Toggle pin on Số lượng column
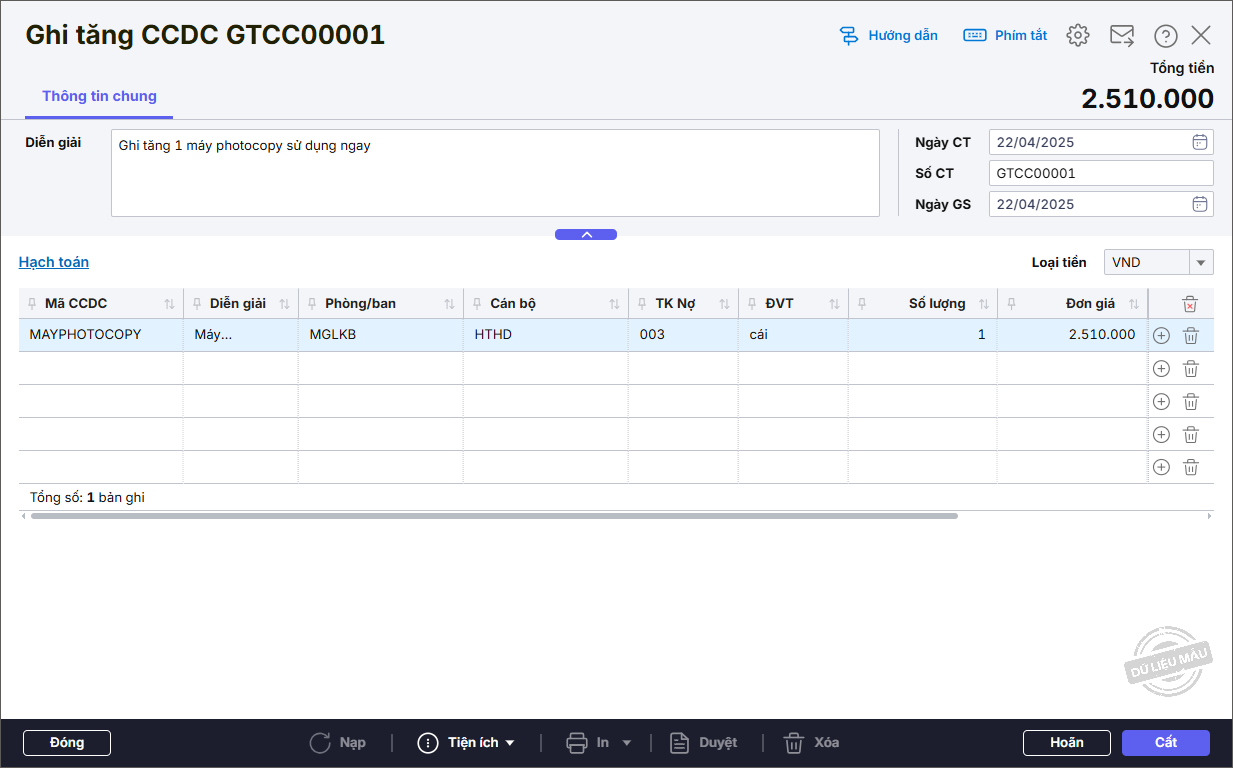The height and width of the screenshot is (768, 1233). pos(863,304)
